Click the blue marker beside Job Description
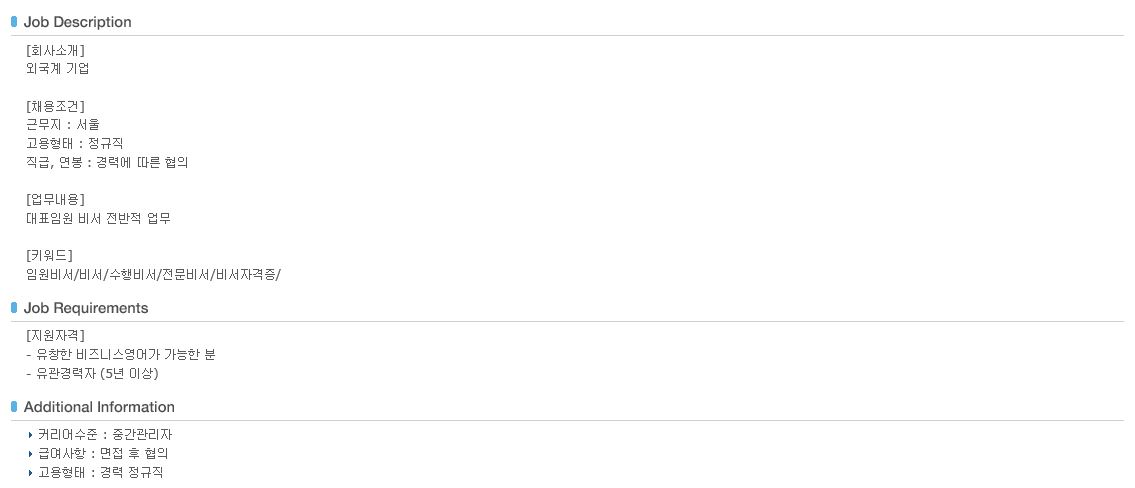This screenshot has height=488, width=1135. click(14, 21)
